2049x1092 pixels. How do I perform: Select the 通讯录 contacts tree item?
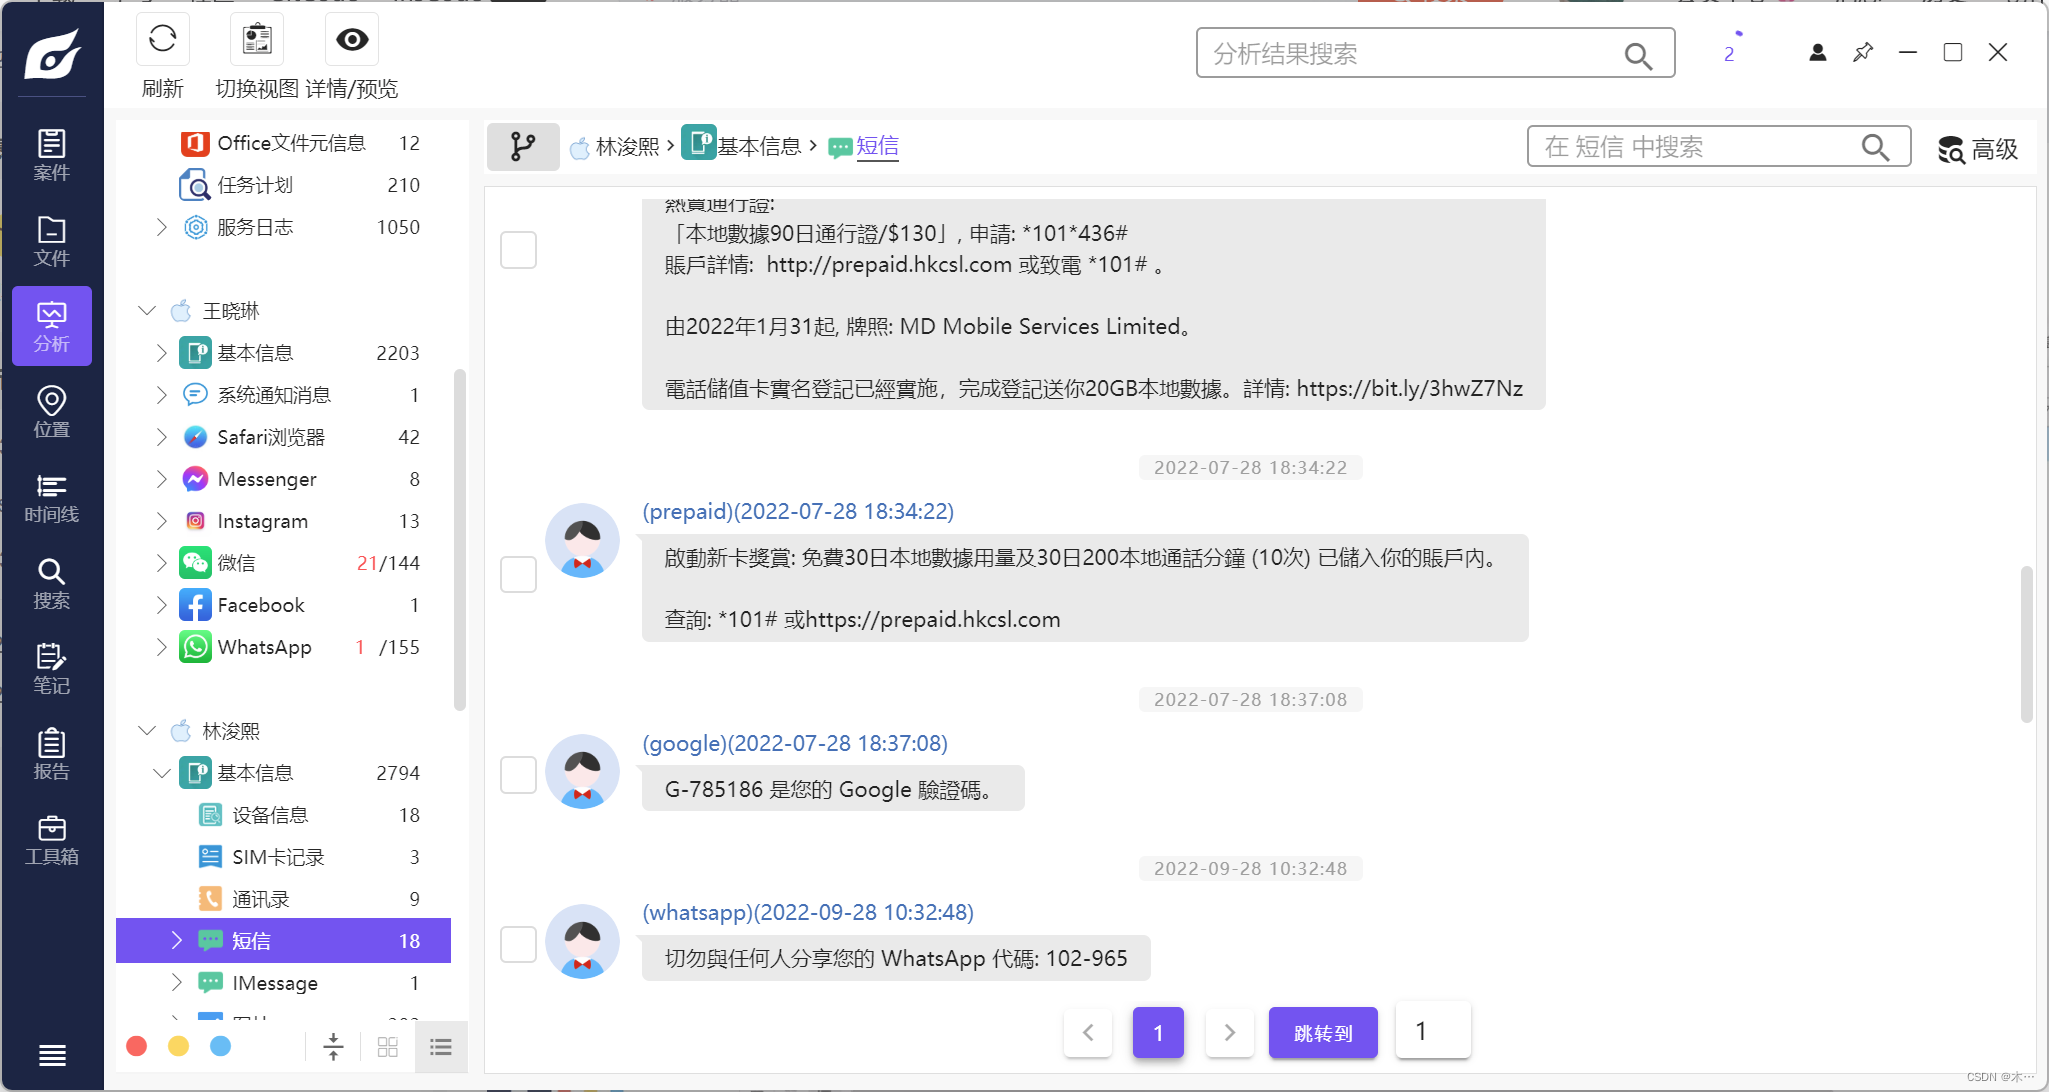click(x=261, y=899)
